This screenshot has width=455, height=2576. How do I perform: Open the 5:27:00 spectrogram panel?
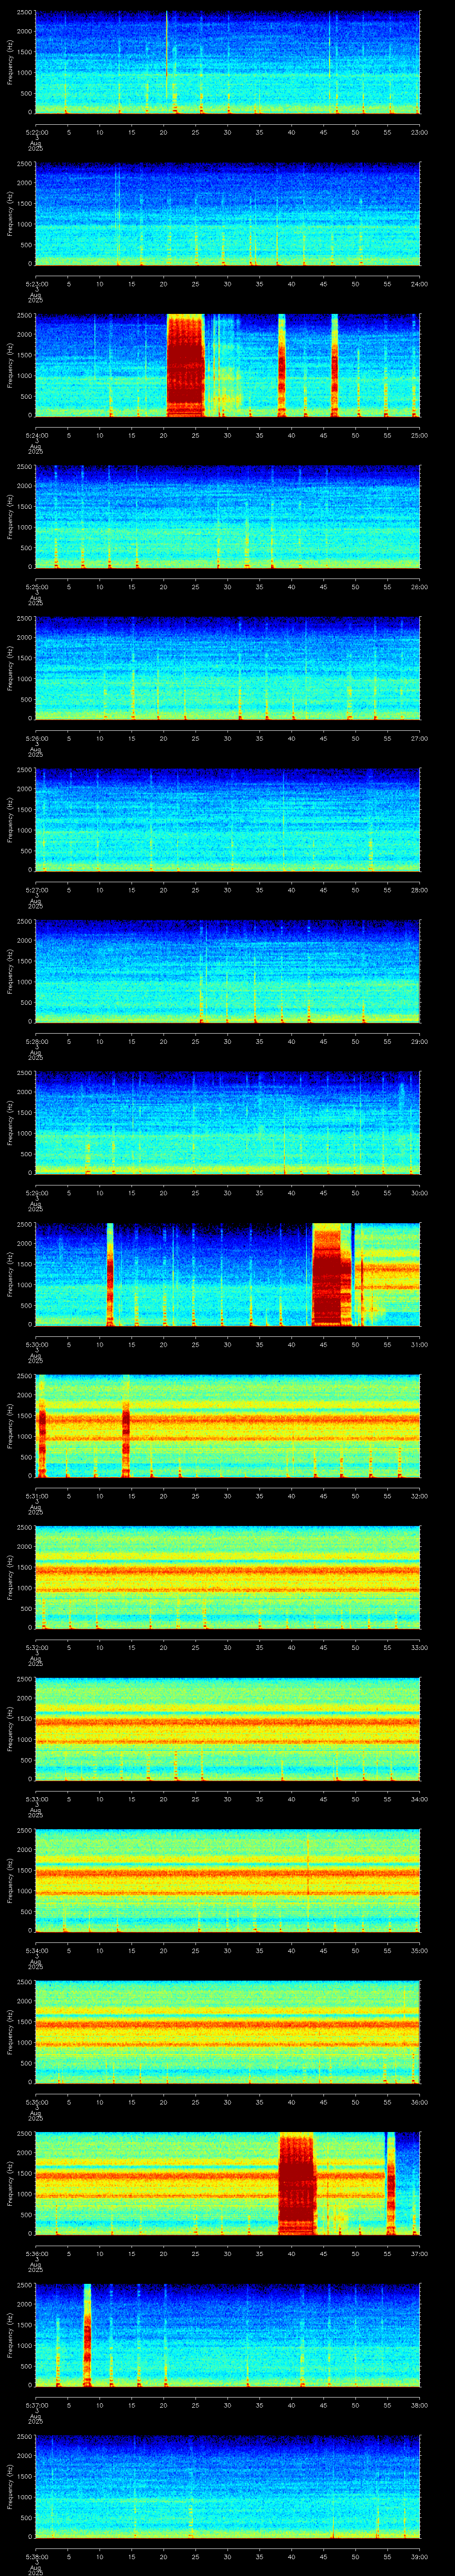227,820
